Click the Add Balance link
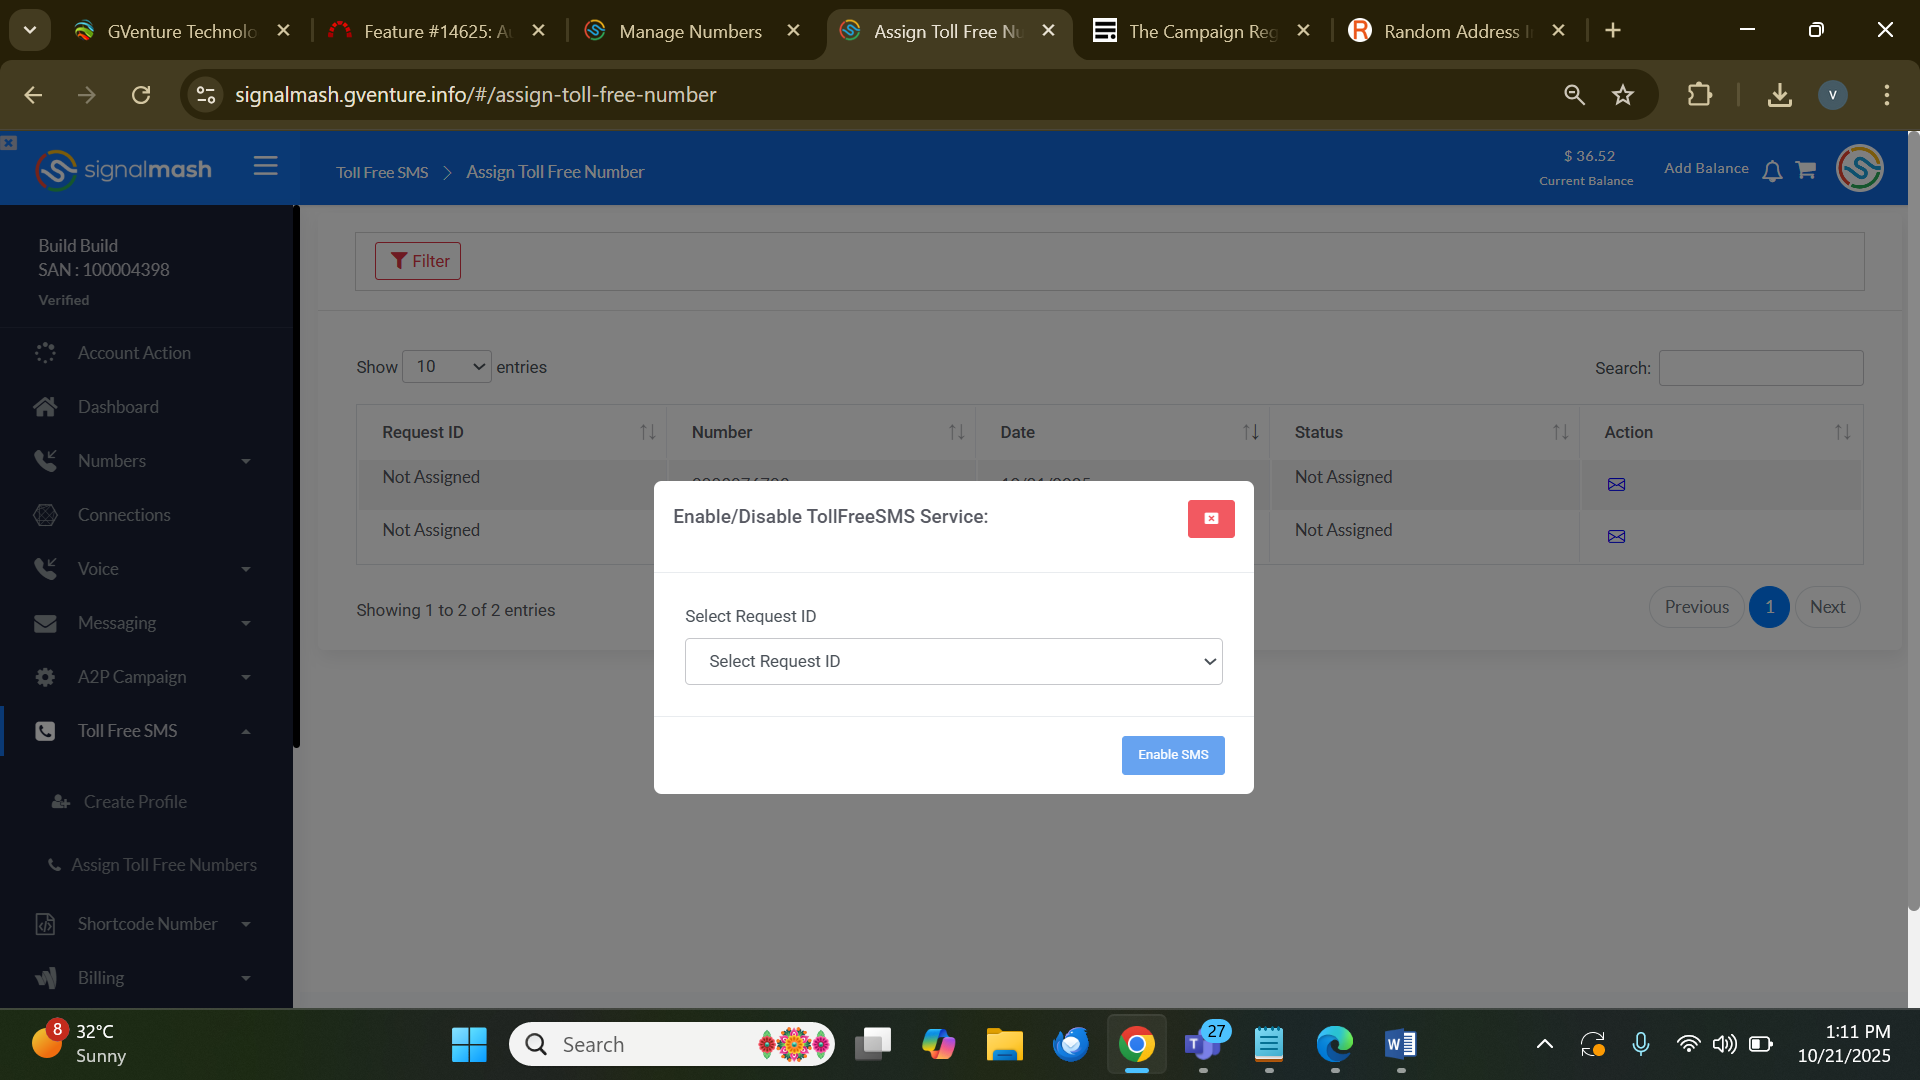Viewport: 1920px width, 1080px height. (1705, 168)
